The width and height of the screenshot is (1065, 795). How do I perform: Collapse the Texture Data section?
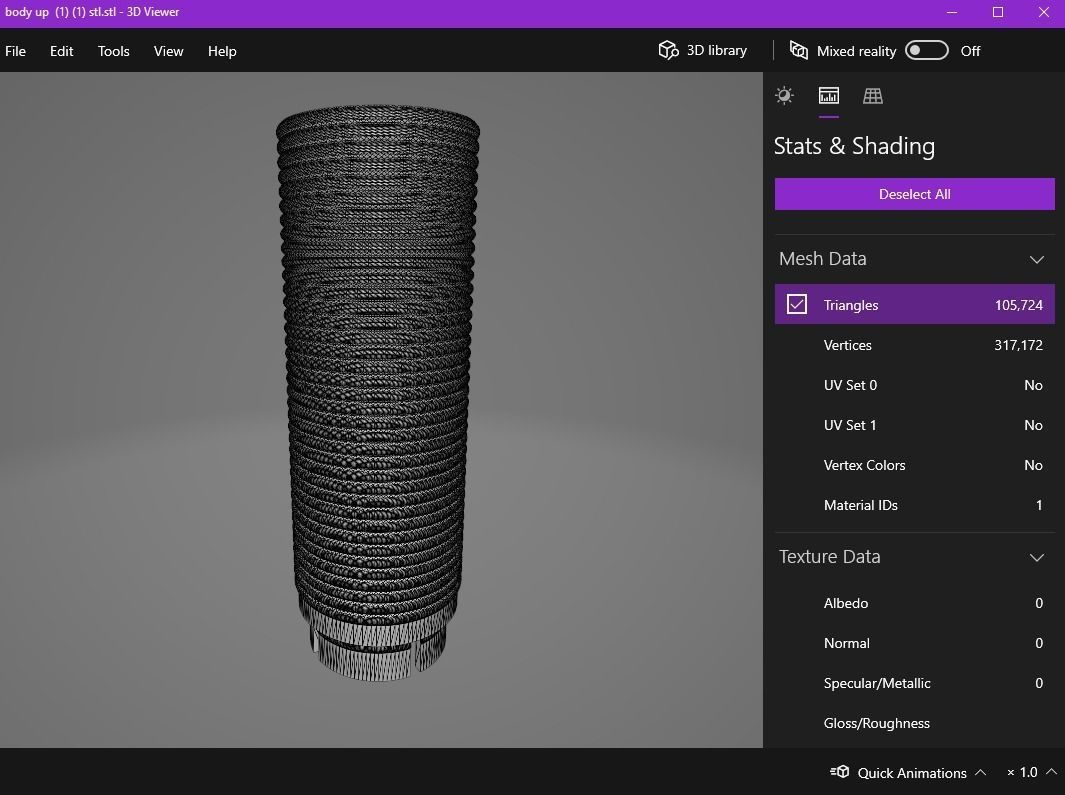[x=1036, y=558]
